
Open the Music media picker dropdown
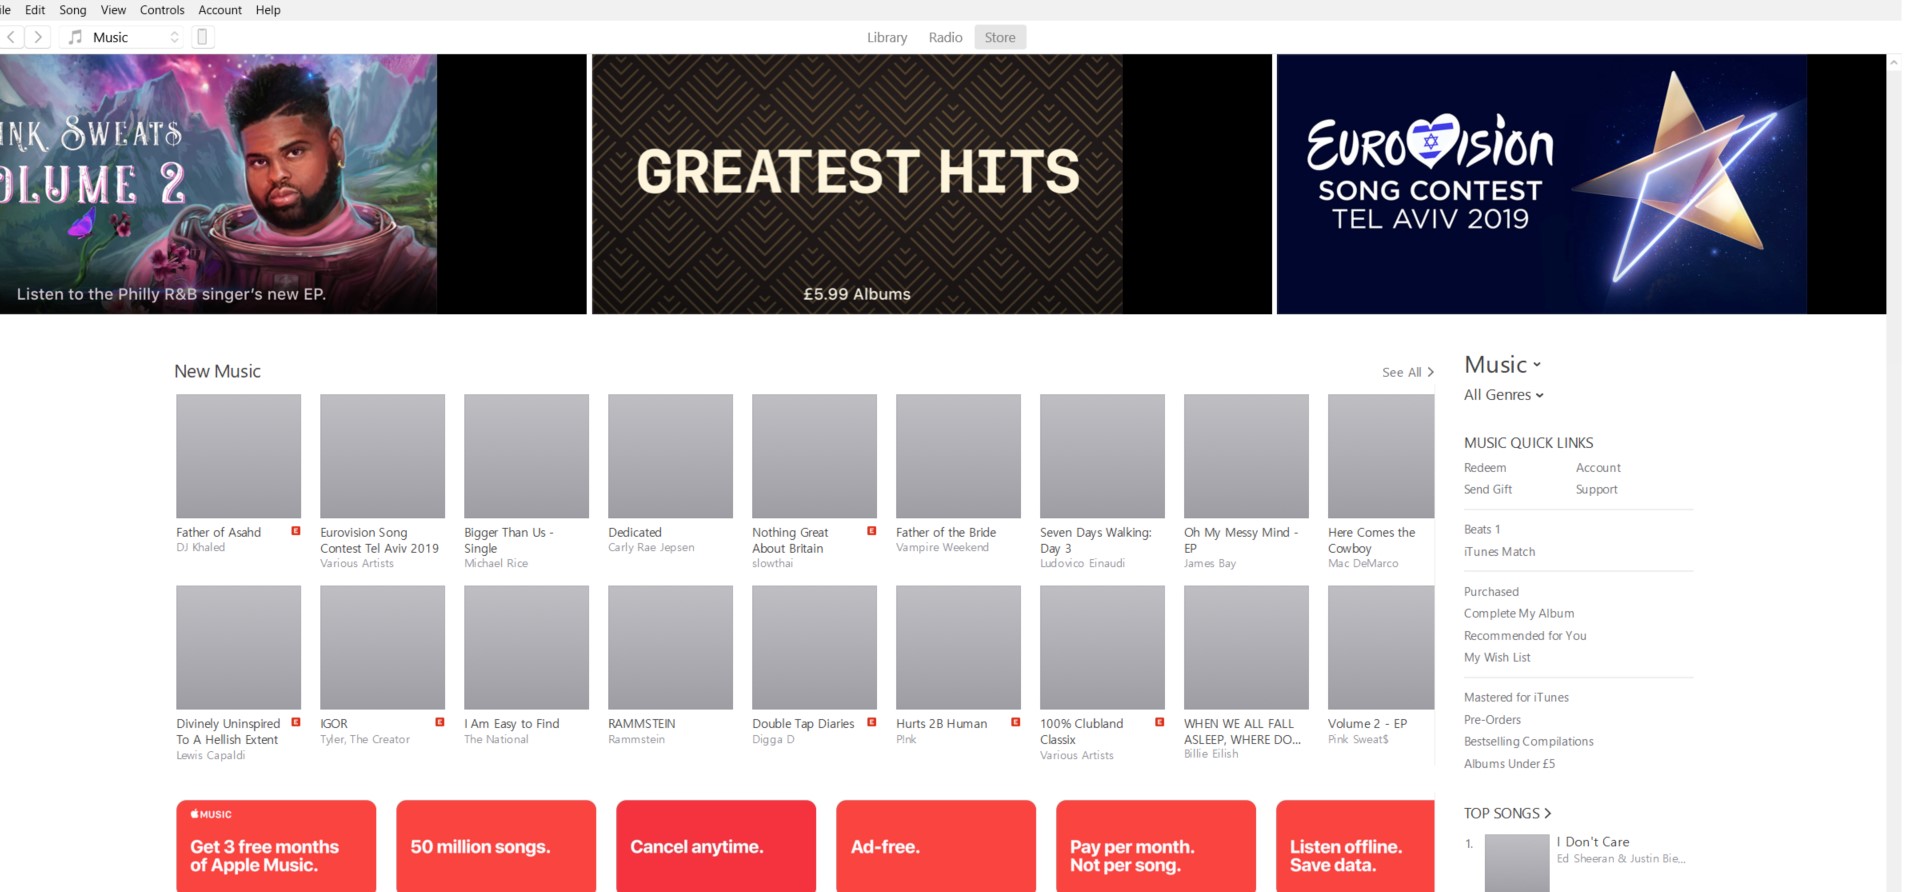[x=124, y=37]
